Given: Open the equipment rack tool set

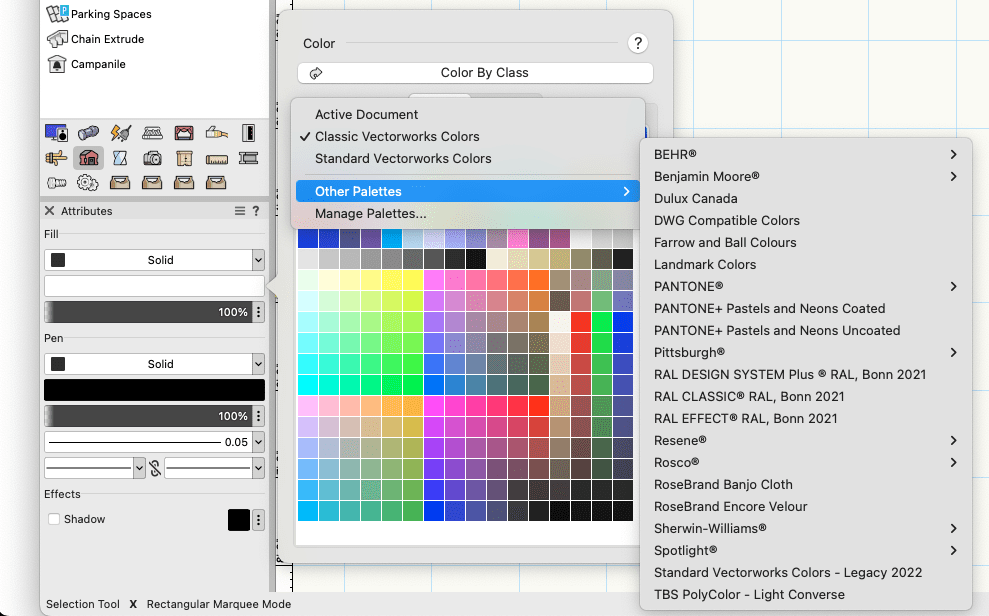Looking at the screenshot, I should tap(249, 133).
